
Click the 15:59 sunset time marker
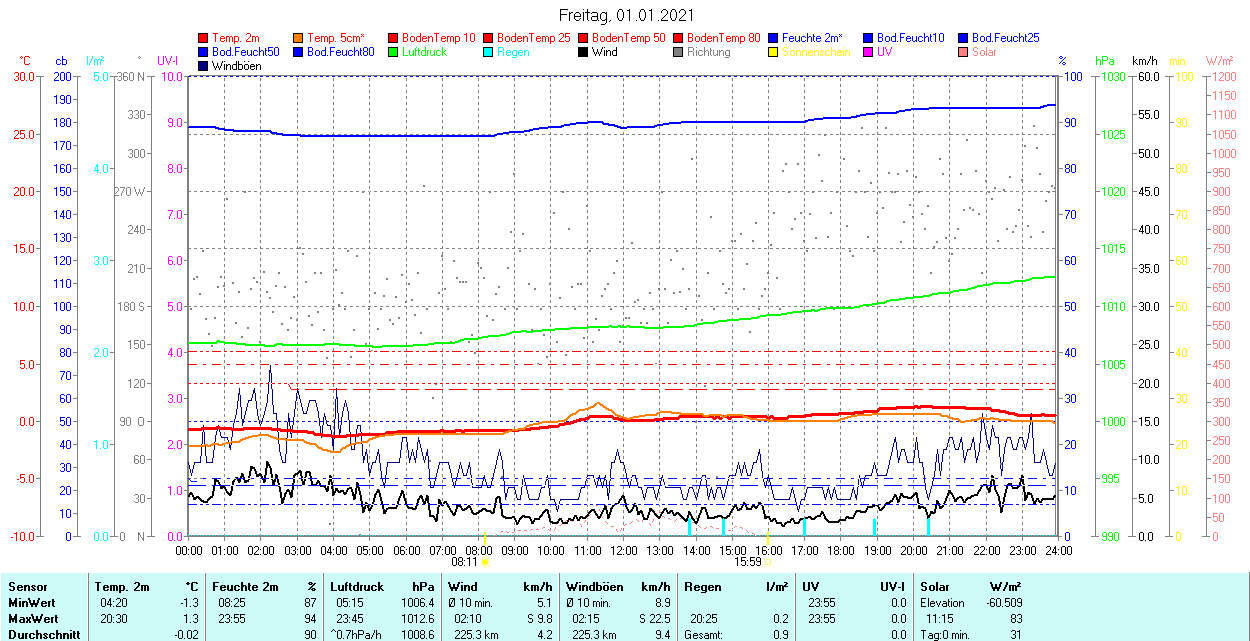point(749,562)
